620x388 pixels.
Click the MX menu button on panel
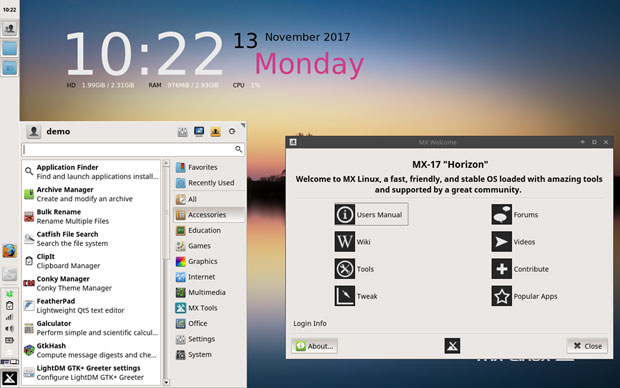coord(9,378)
